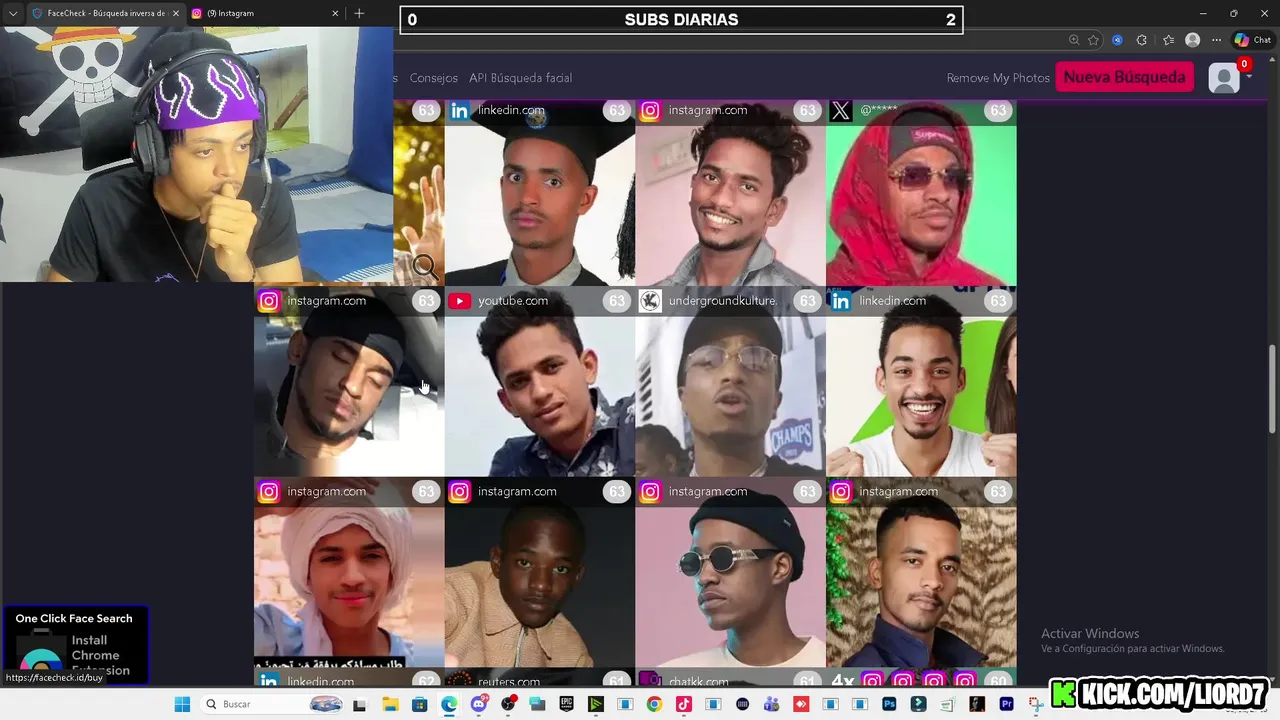Open File Explorer from the taskbar
Viewport: 1280px width, 720px height.
(x=390, y=704)
